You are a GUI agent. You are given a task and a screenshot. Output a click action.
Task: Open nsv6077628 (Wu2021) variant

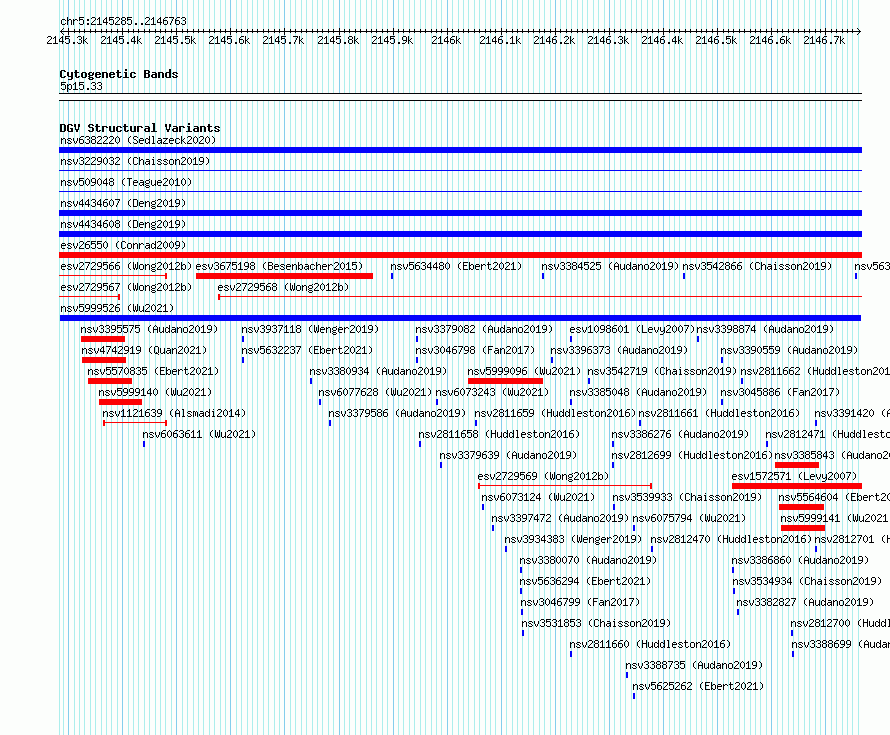tap(375, 392)
